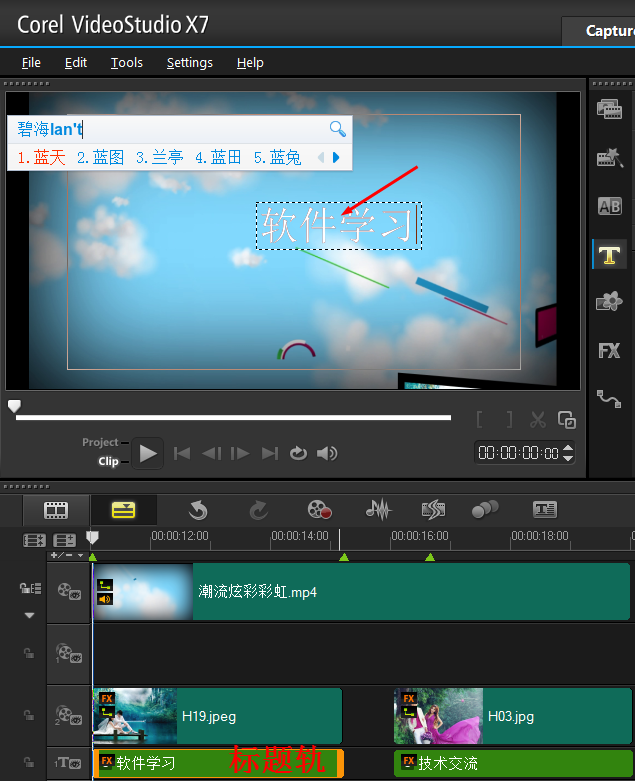
Task: Open the Settings menu
Action: click(x=190, y=62)
